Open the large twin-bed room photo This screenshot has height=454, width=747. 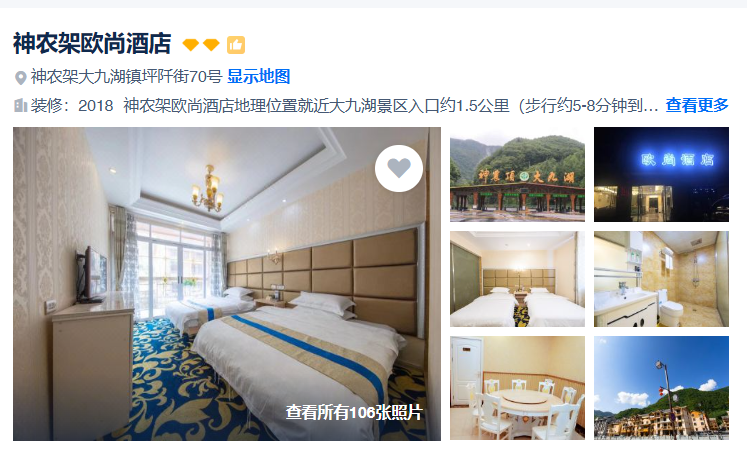pos(227,283)
